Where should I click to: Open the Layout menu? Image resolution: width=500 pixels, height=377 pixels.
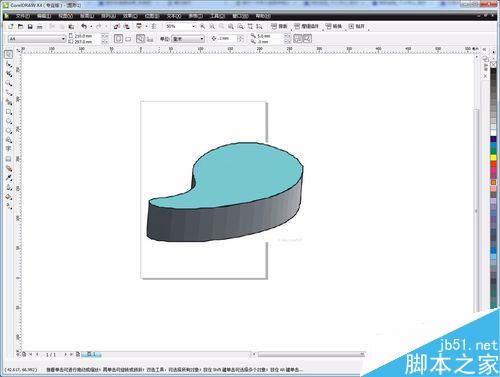[87, 16]
